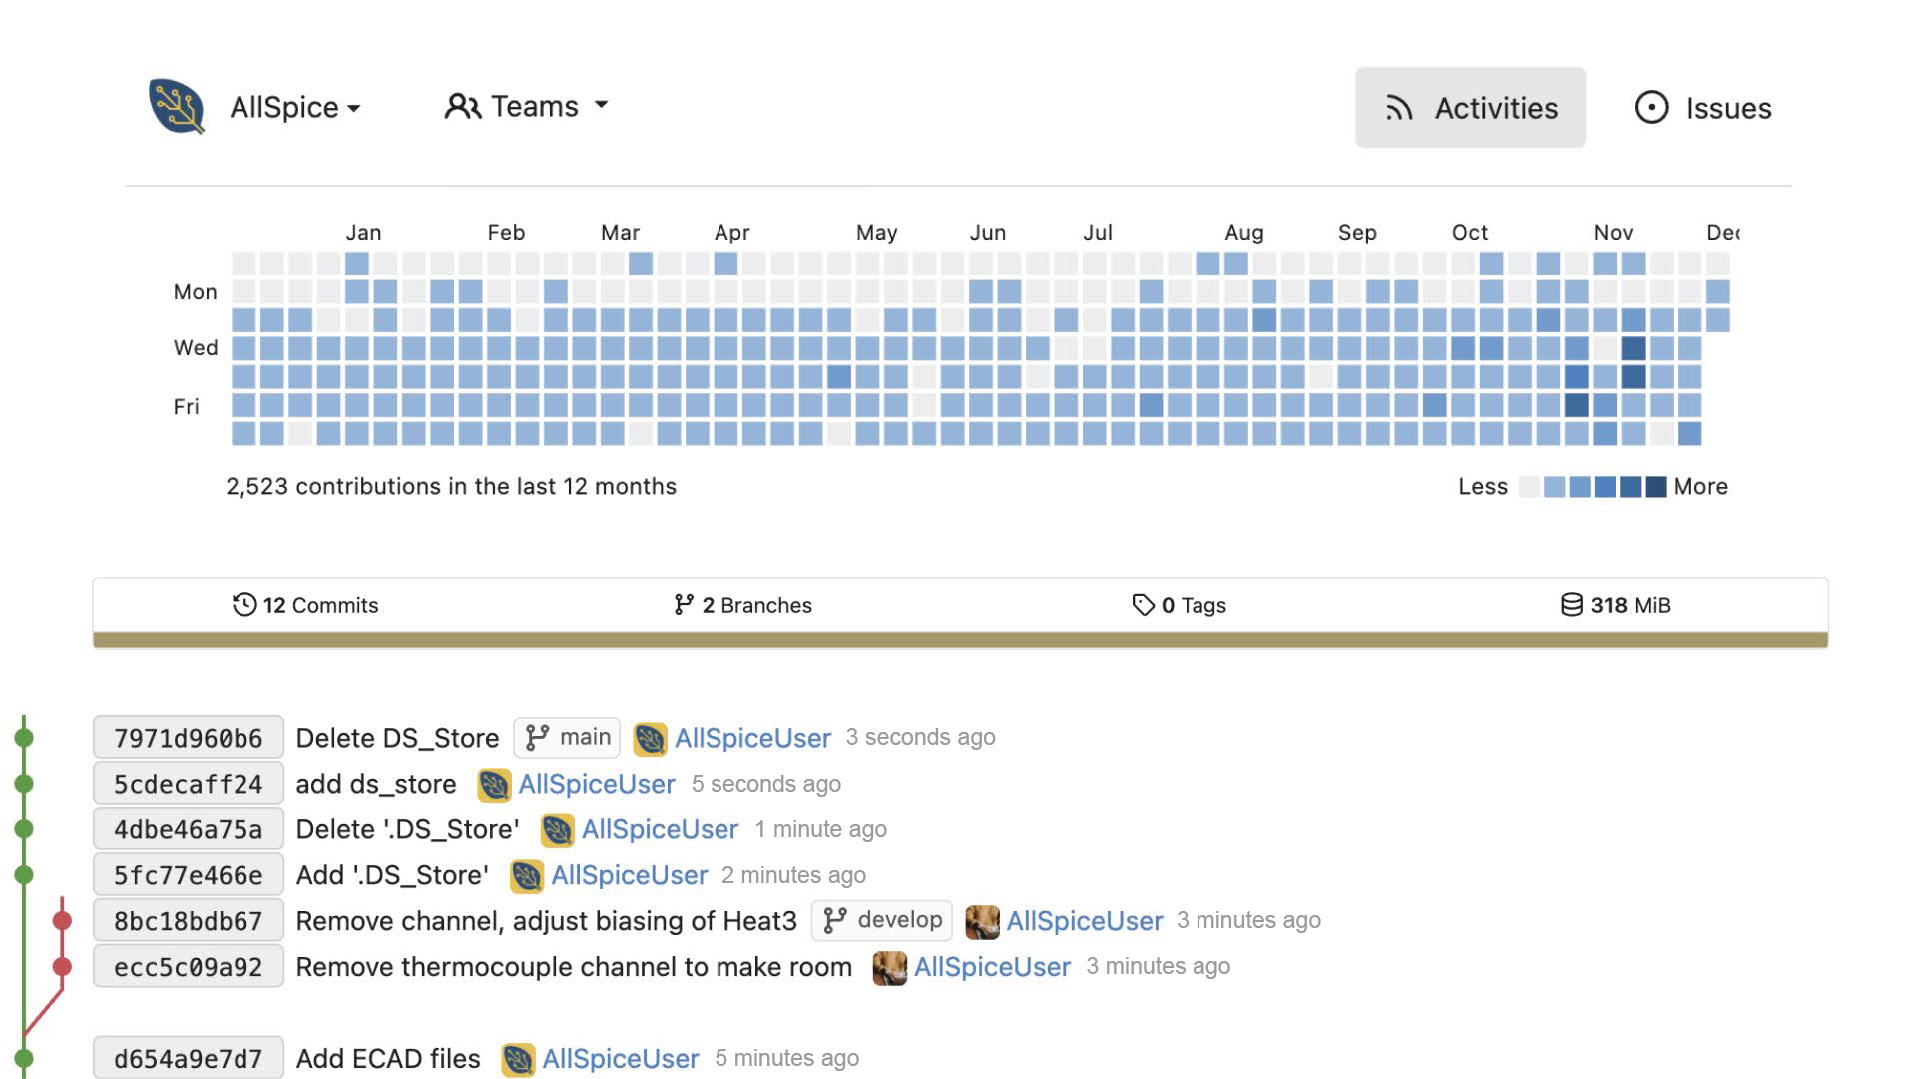Open the Teams dropdown arrow
The width and height of the screenshot is (1918, 1079).
(601, 105)
